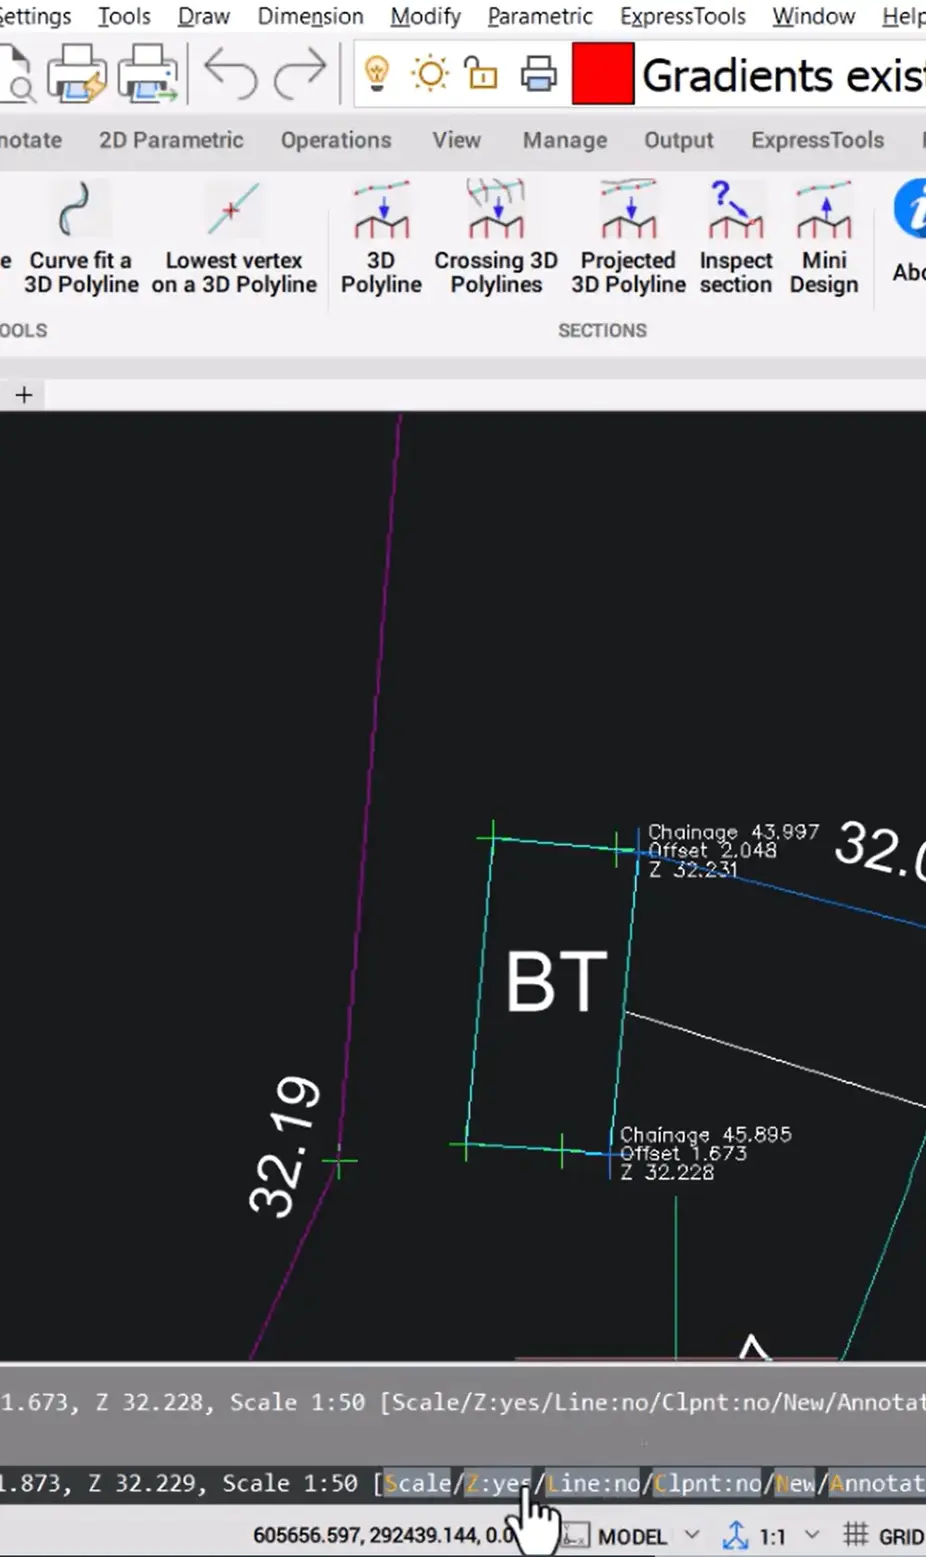Click Clpnt:no option in command line
Viewport: 926px width, 1557px height.
click(x=708, y=1482)
